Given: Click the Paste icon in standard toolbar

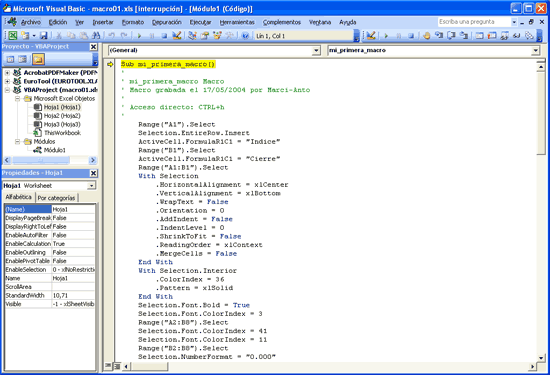Looking at the screenshot, I should 83,35.
